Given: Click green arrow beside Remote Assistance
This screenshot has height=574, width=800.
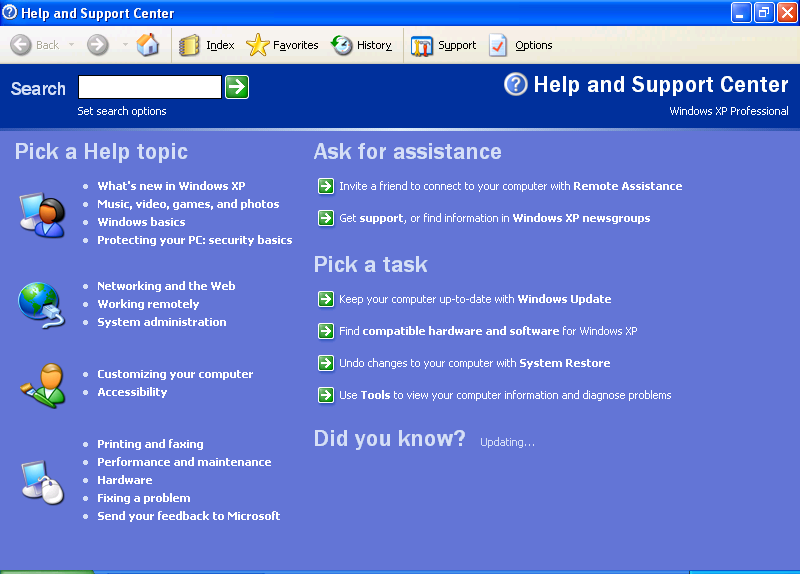Looking at the screenshot, I should [x=326, y=186].
